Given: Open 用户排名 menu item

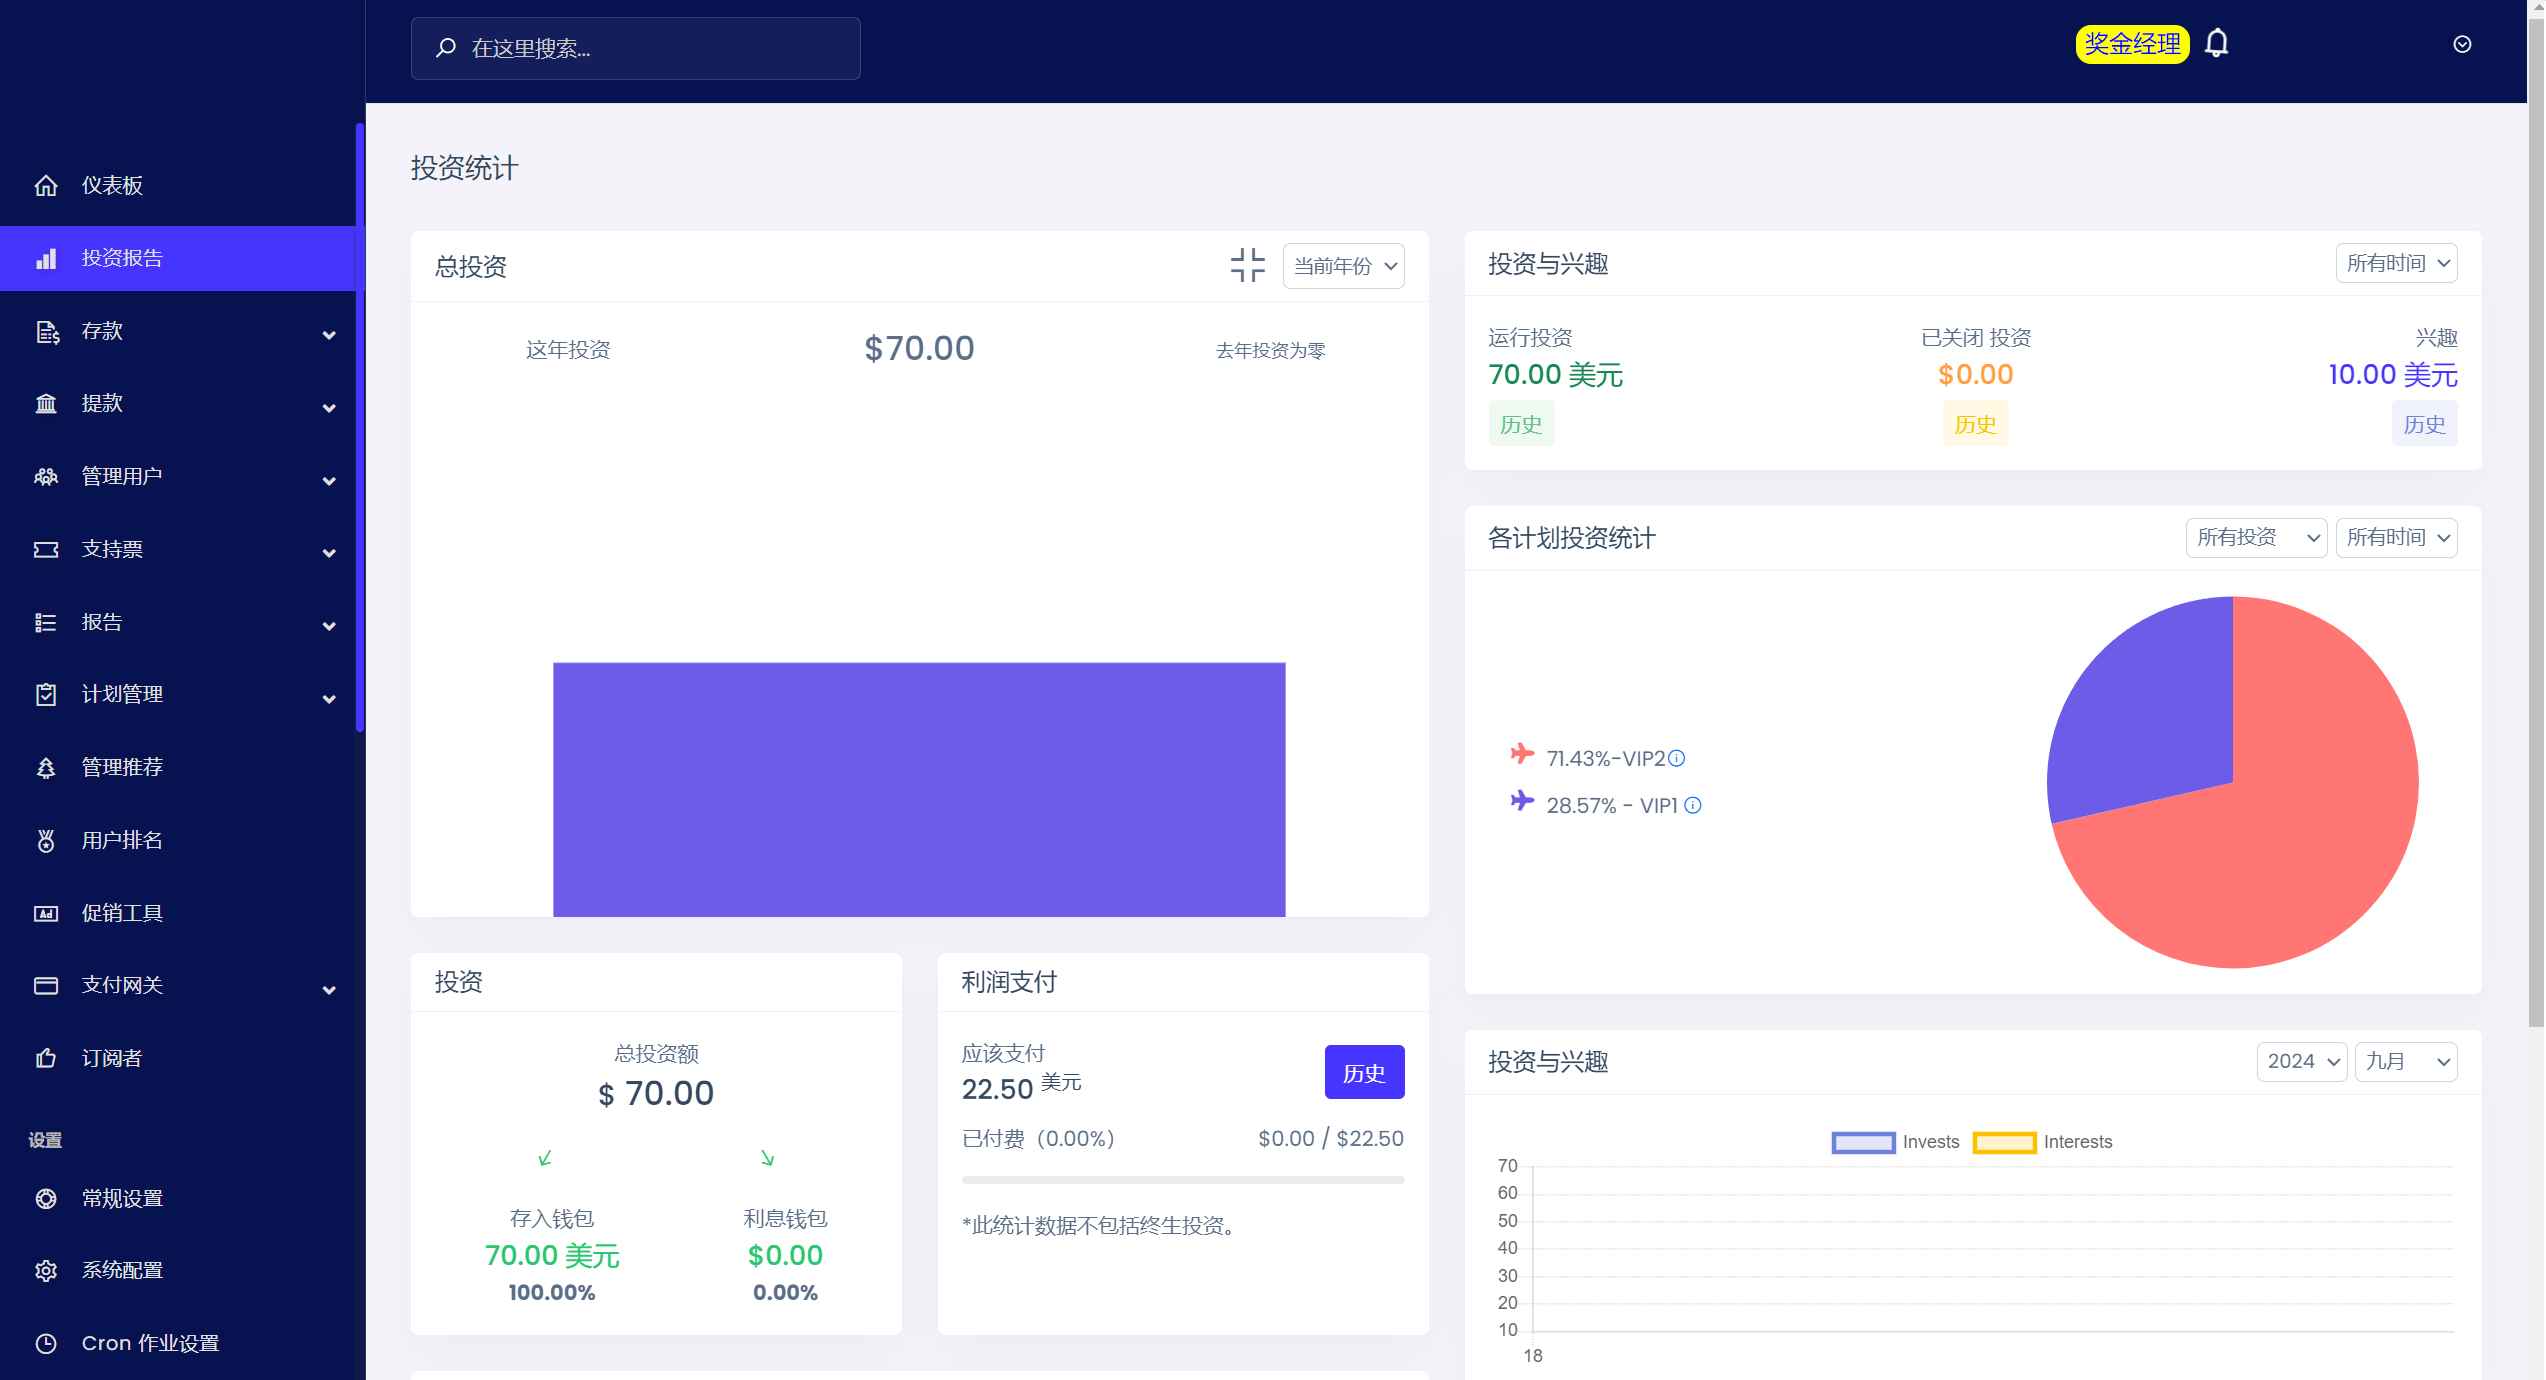Looking at the screenshot, I should [178, 840].
